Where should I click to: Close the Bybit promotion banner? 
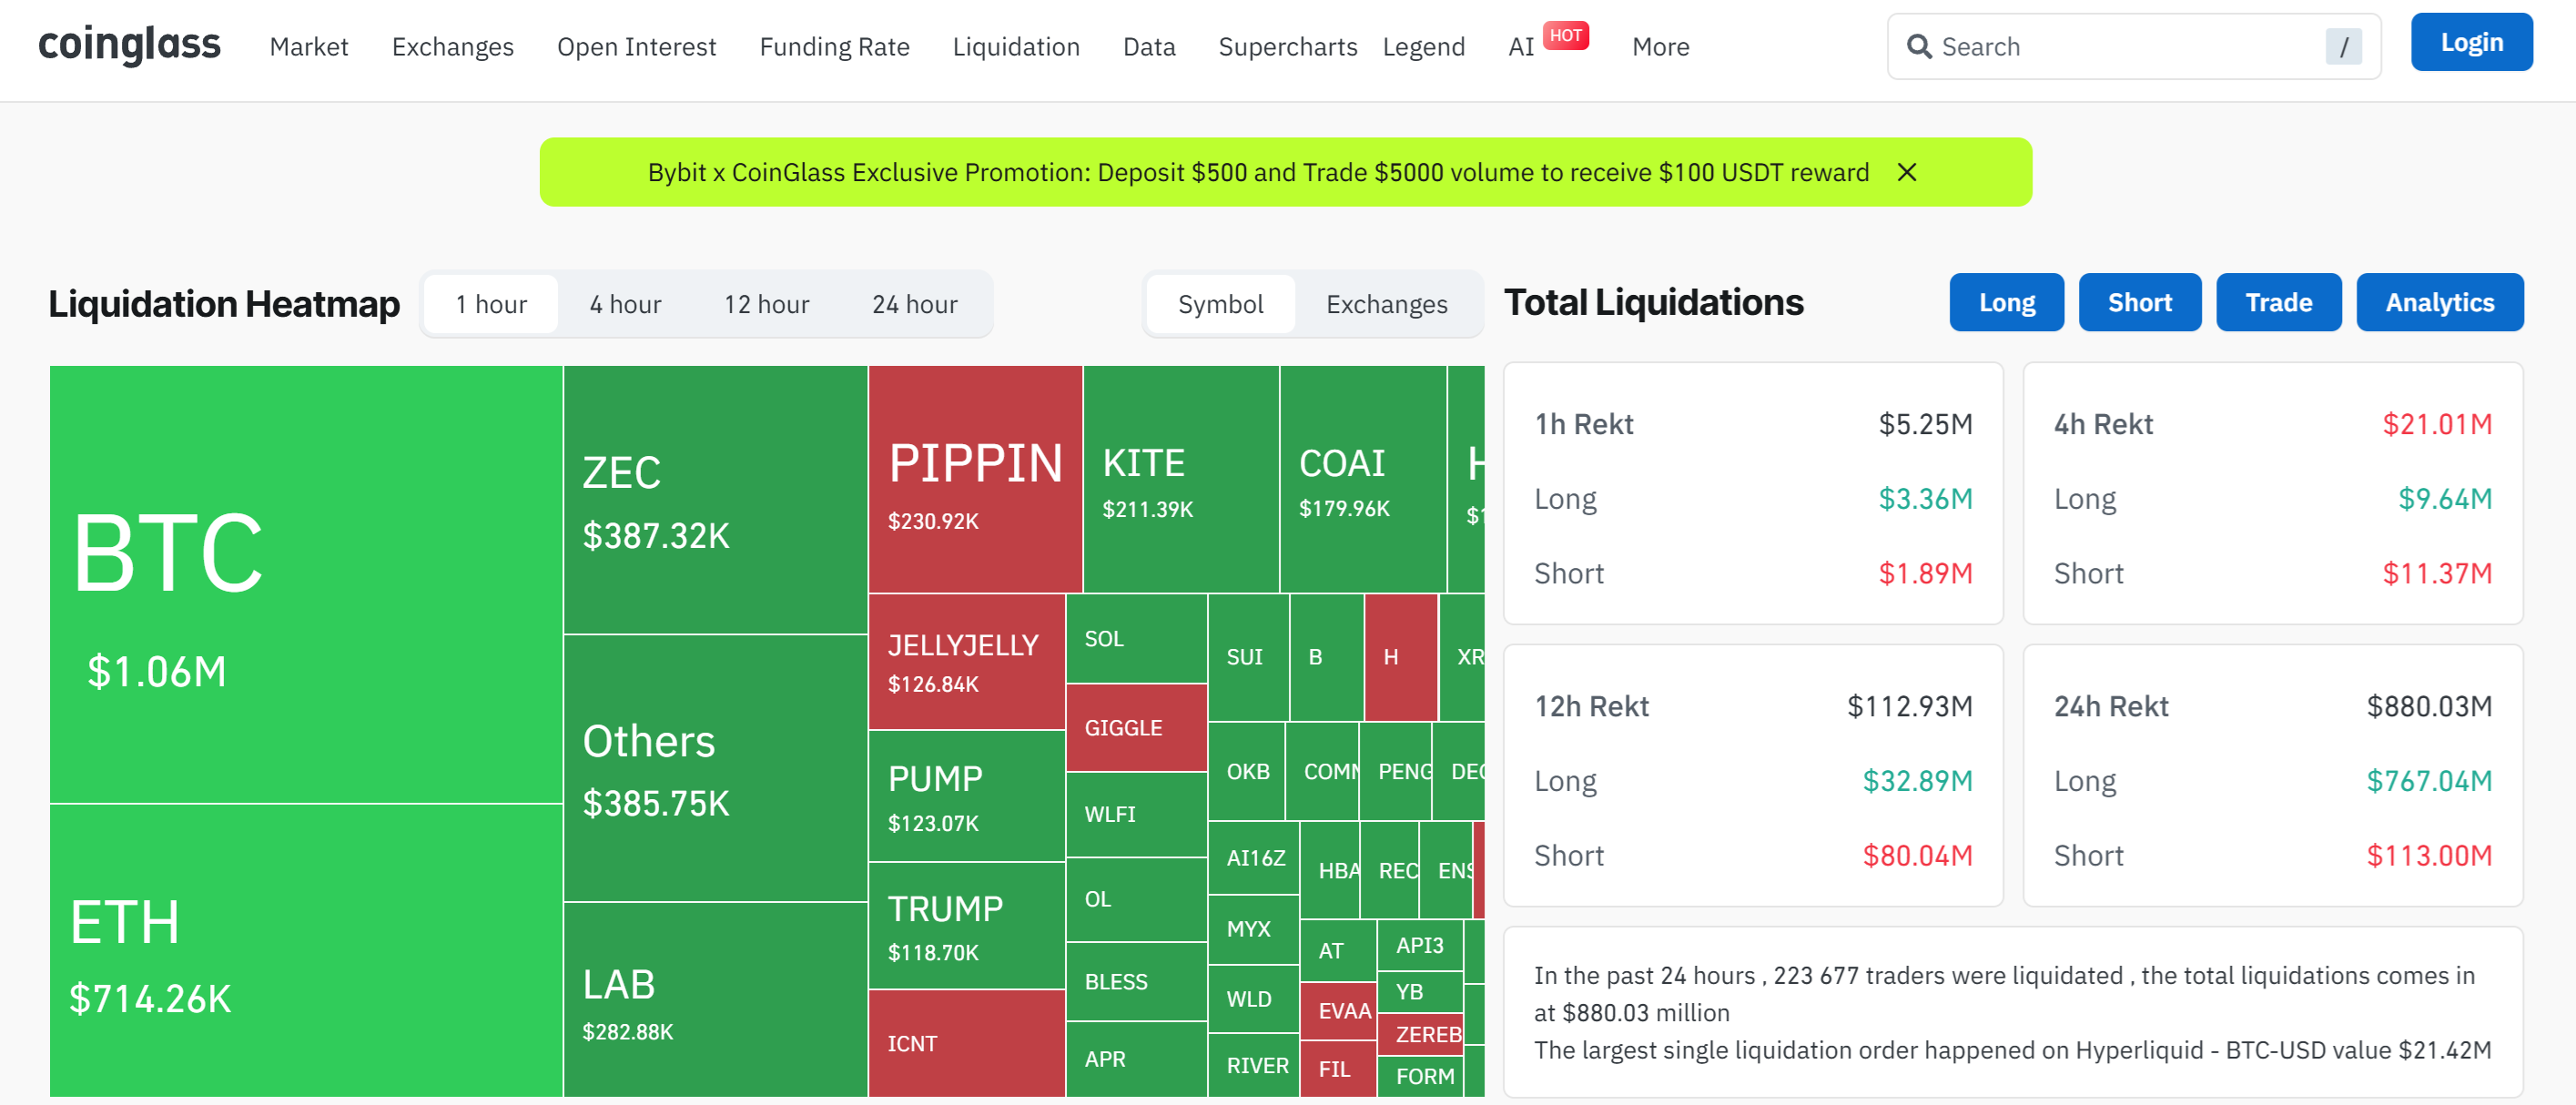(x=1906, y=172)
